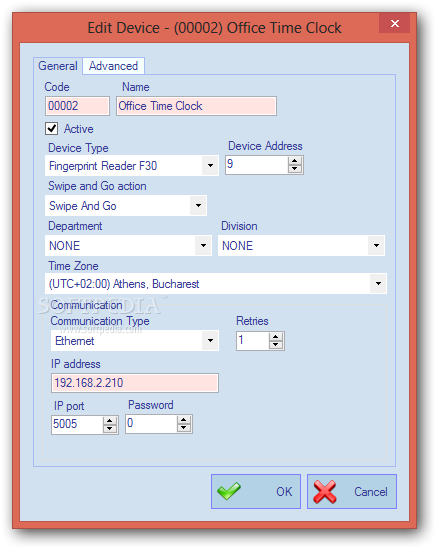Decrease Retries with down arrow

[x=276, y=345]
